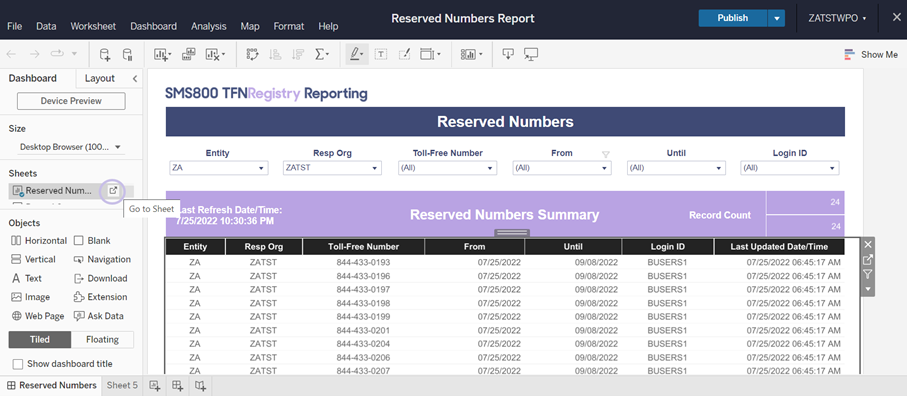Click the Sort Descending toolbar icon
This screenshot has height=396, width=907.
point(298,54)
